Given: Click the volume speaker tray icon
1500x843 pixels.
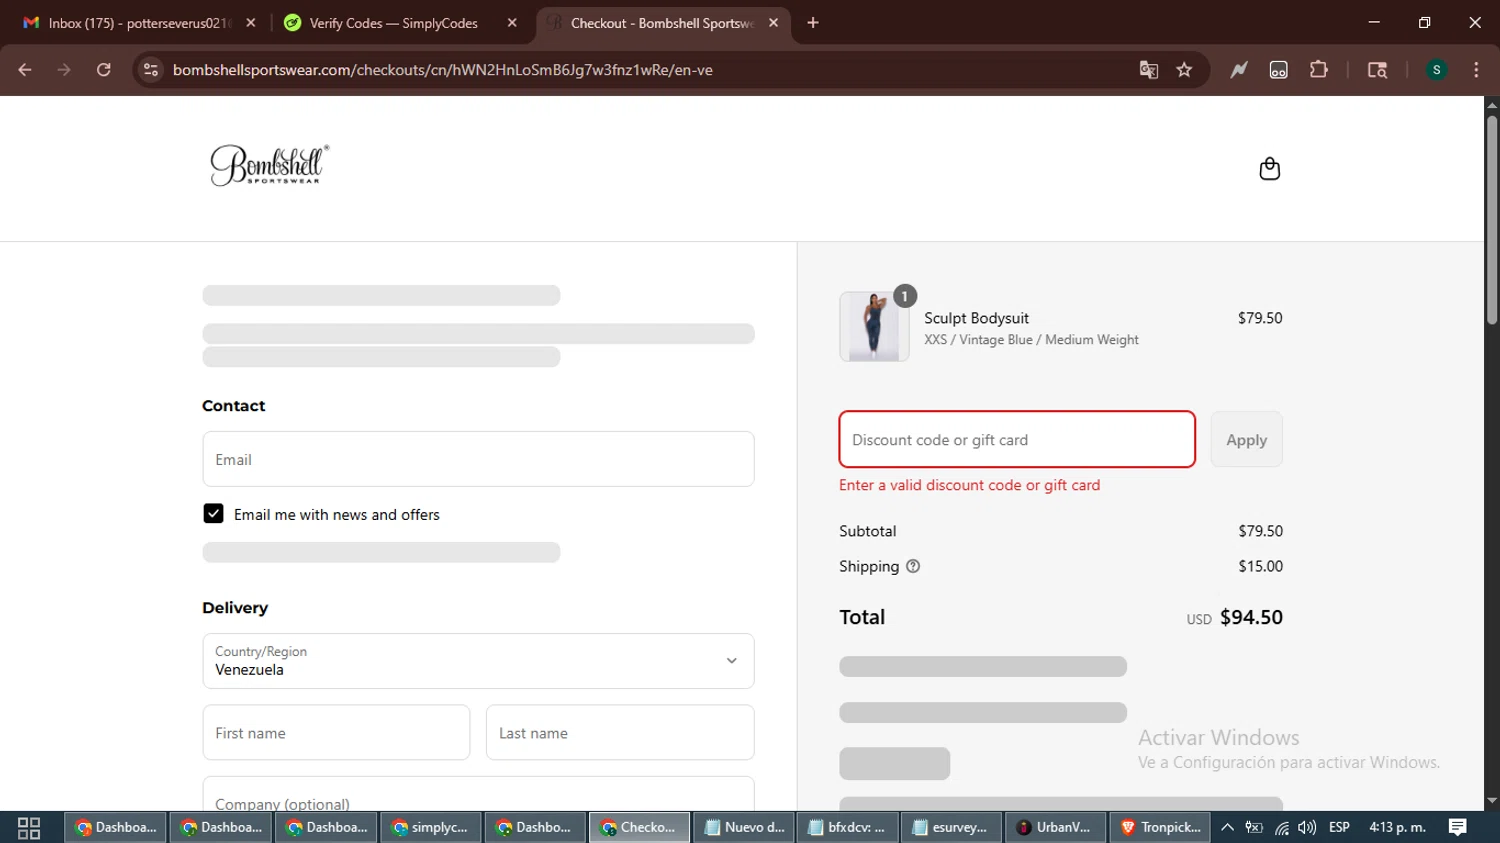Looking at the screenshot, I should click(x=1307, y=828).
